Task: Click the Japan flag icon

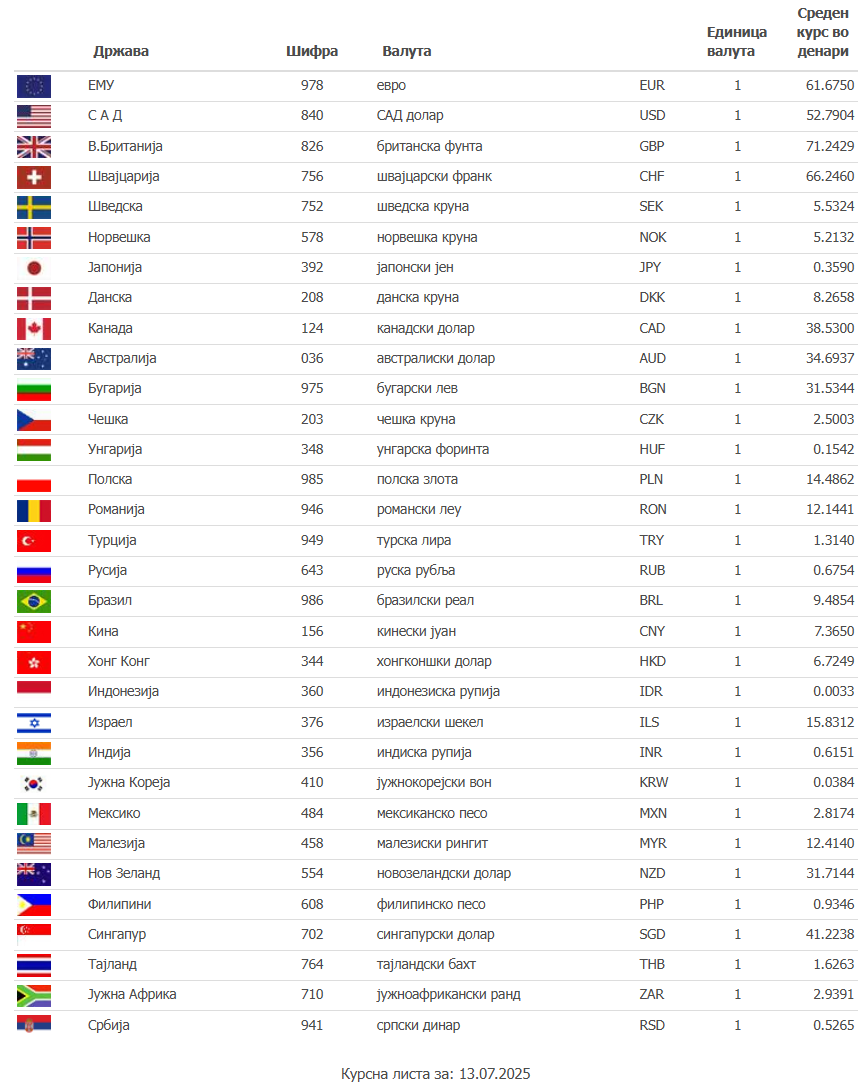Action: pos(34,268)
